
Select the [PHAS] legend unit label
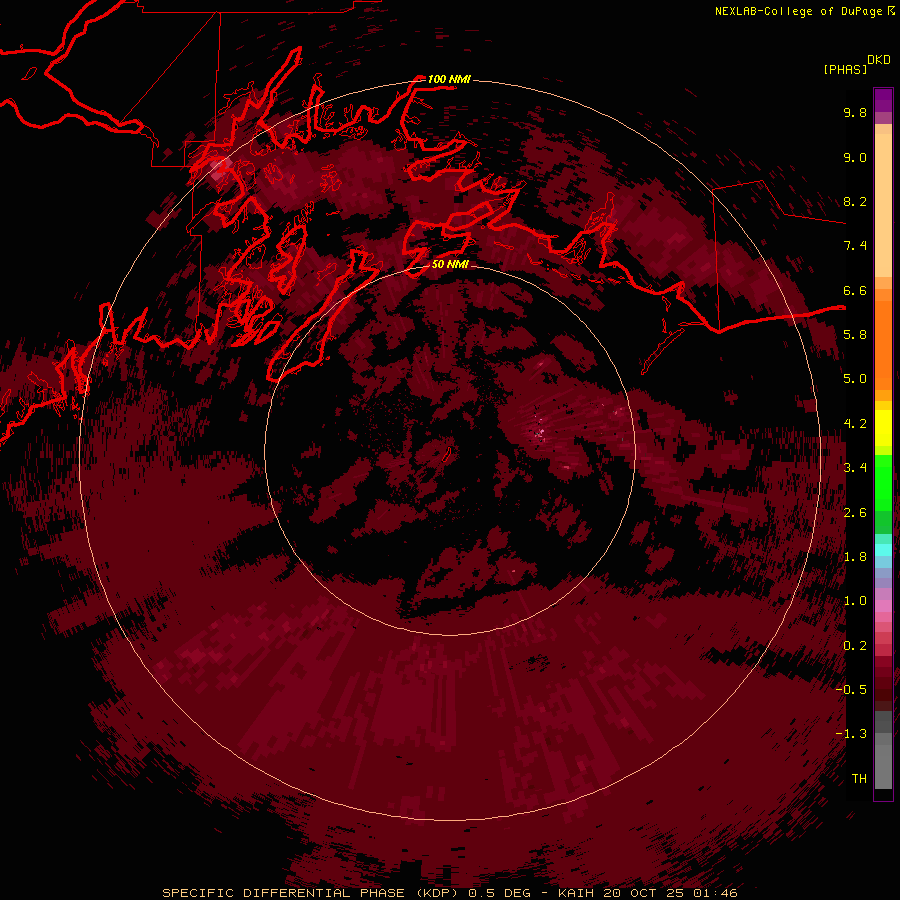coord(845,70)
